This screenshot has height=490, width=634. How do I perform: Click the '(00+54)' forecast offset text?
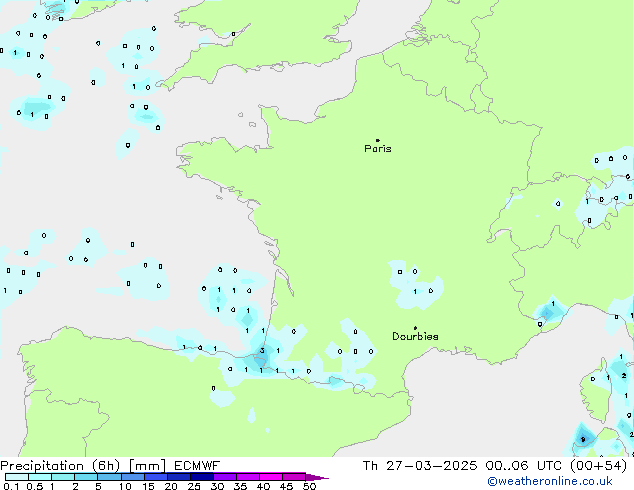598,466
